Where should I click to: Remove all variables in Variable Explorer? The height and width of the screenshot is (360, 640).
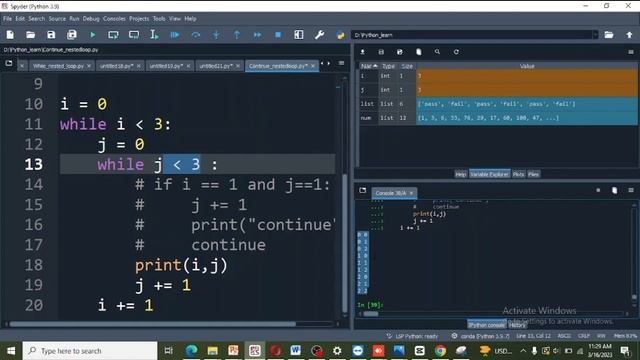tap(418, 52)
